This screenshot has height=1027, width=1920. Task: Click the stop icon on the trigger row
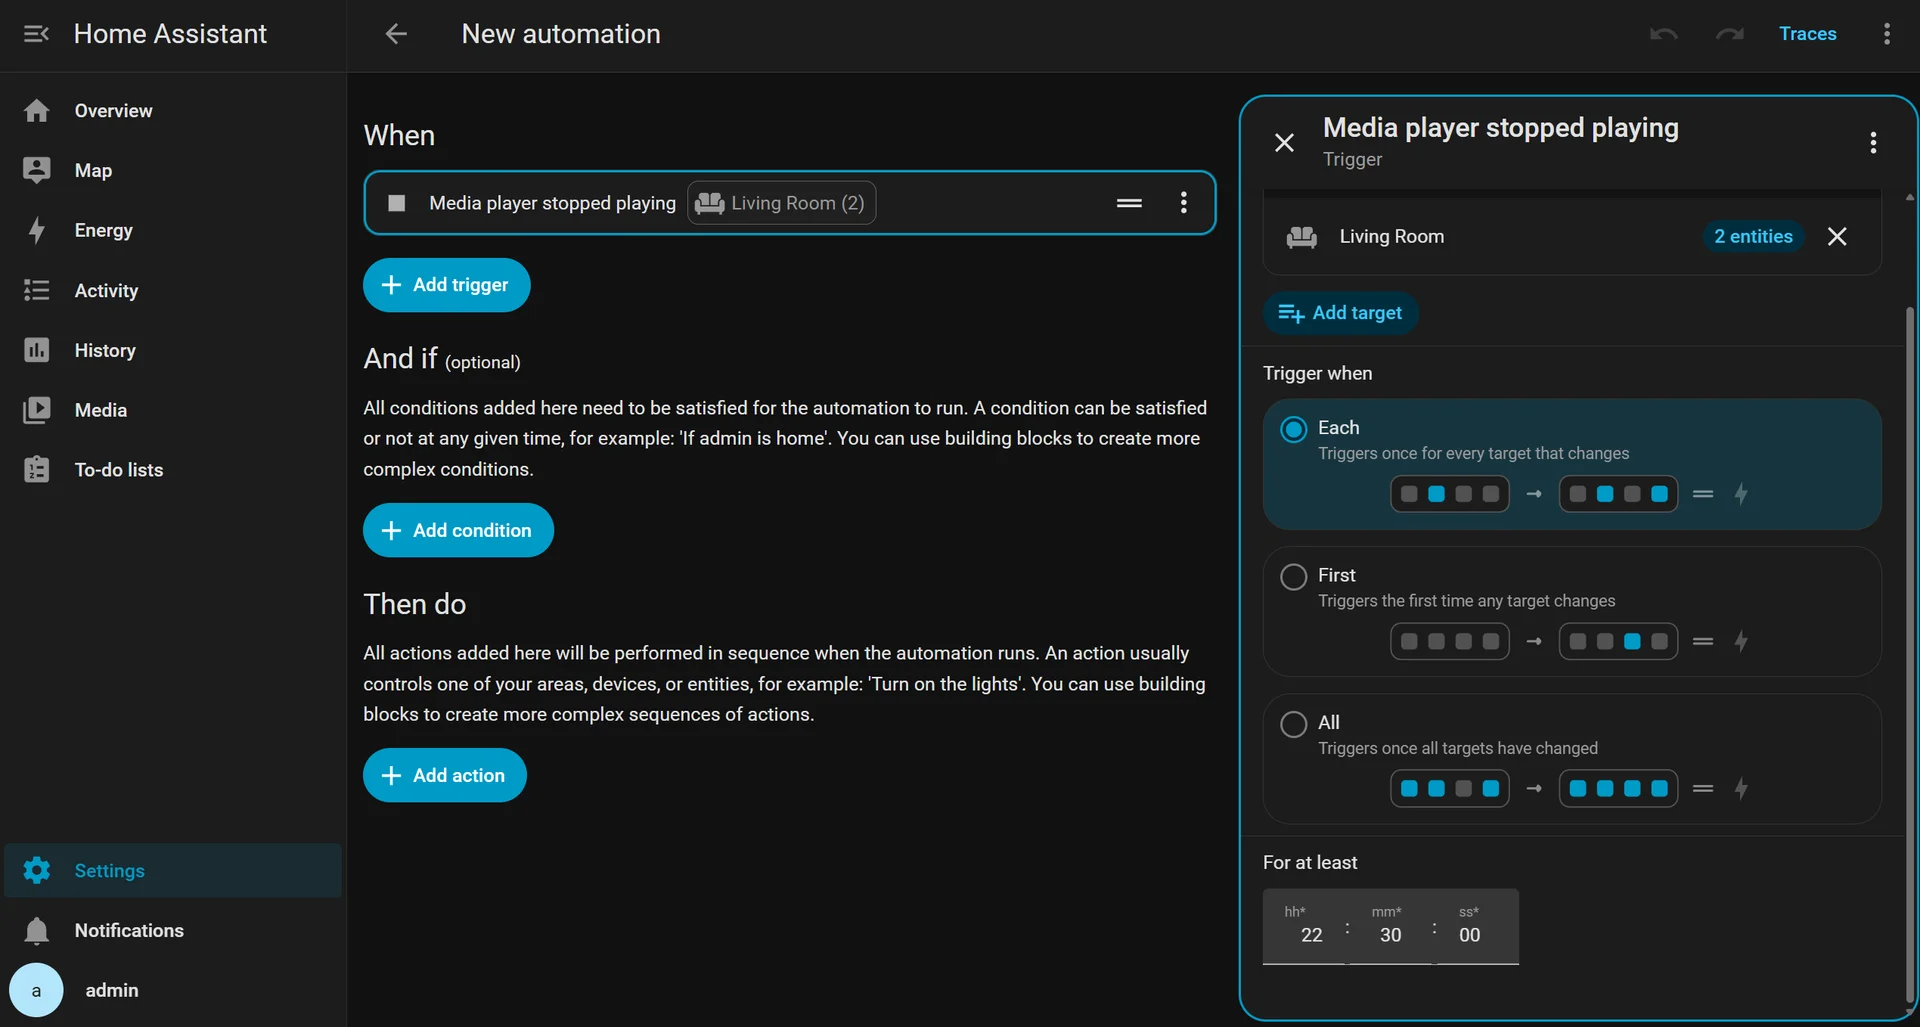397,203
